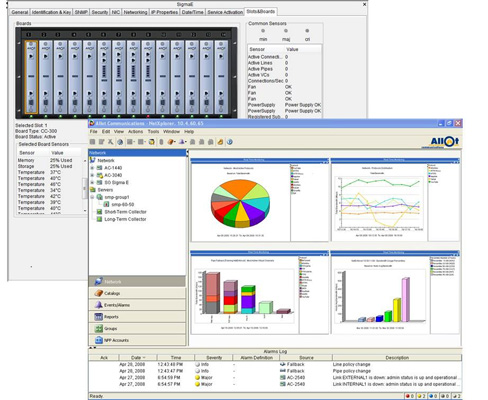
Task: Open the Reports navigation pane
Action: pyautogui.click(x=137, y=317)
